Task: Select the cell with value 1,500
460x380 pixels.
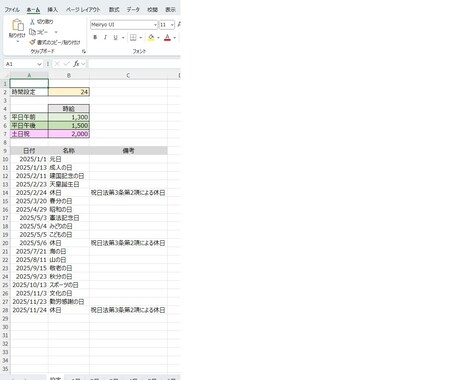Action: [x=69, y=125]
